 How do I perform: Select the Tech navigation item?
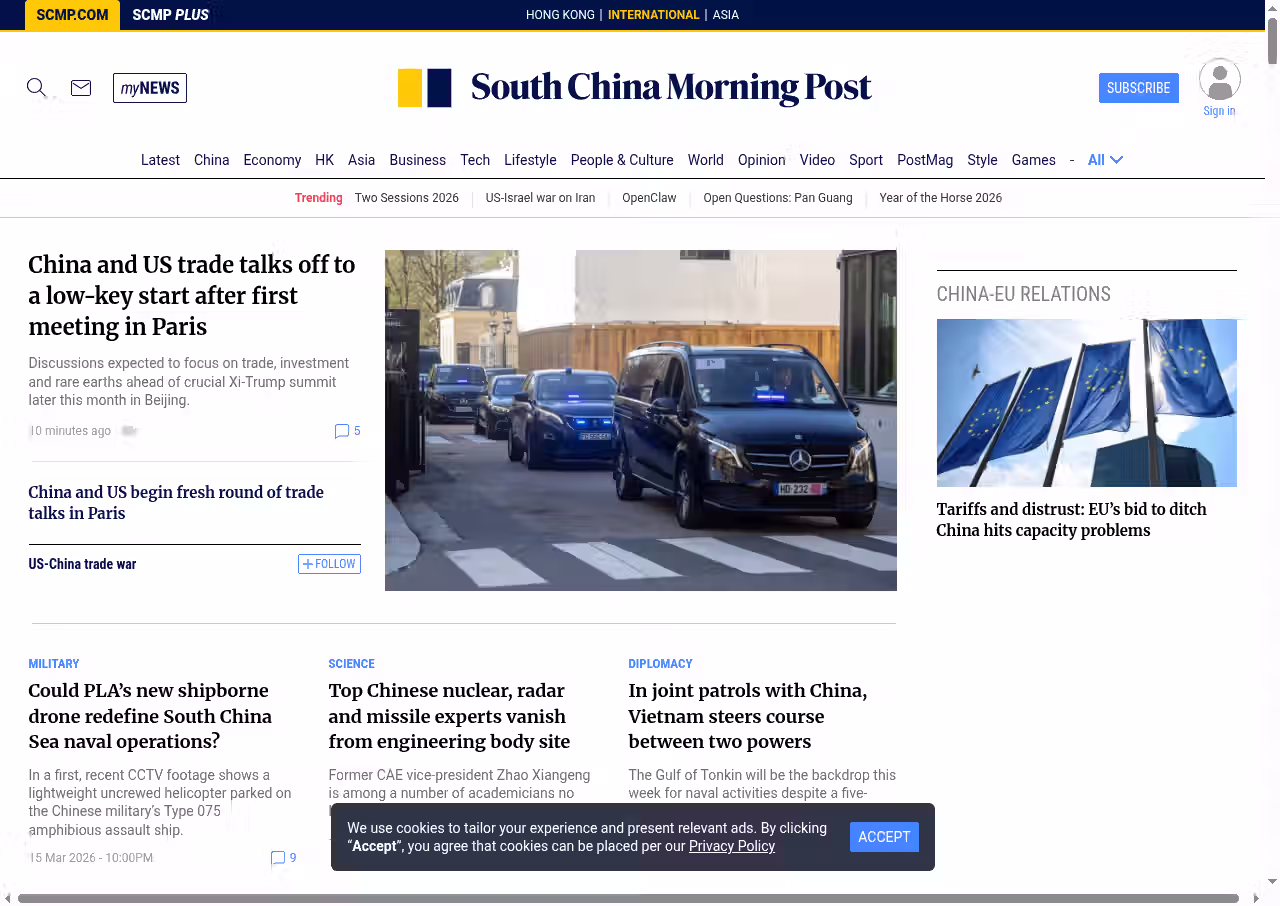[x=475, y=160]
